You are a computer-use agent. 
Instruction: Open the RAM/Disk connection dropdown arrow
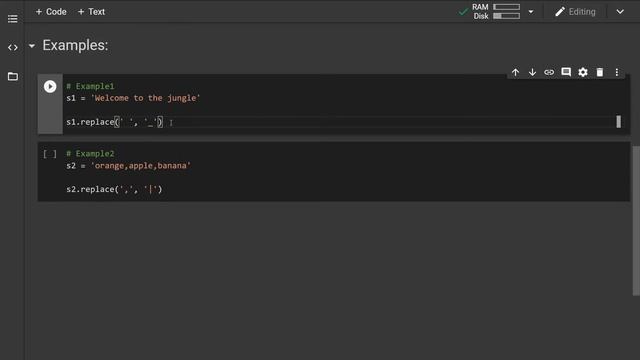[x=531, y=12]
